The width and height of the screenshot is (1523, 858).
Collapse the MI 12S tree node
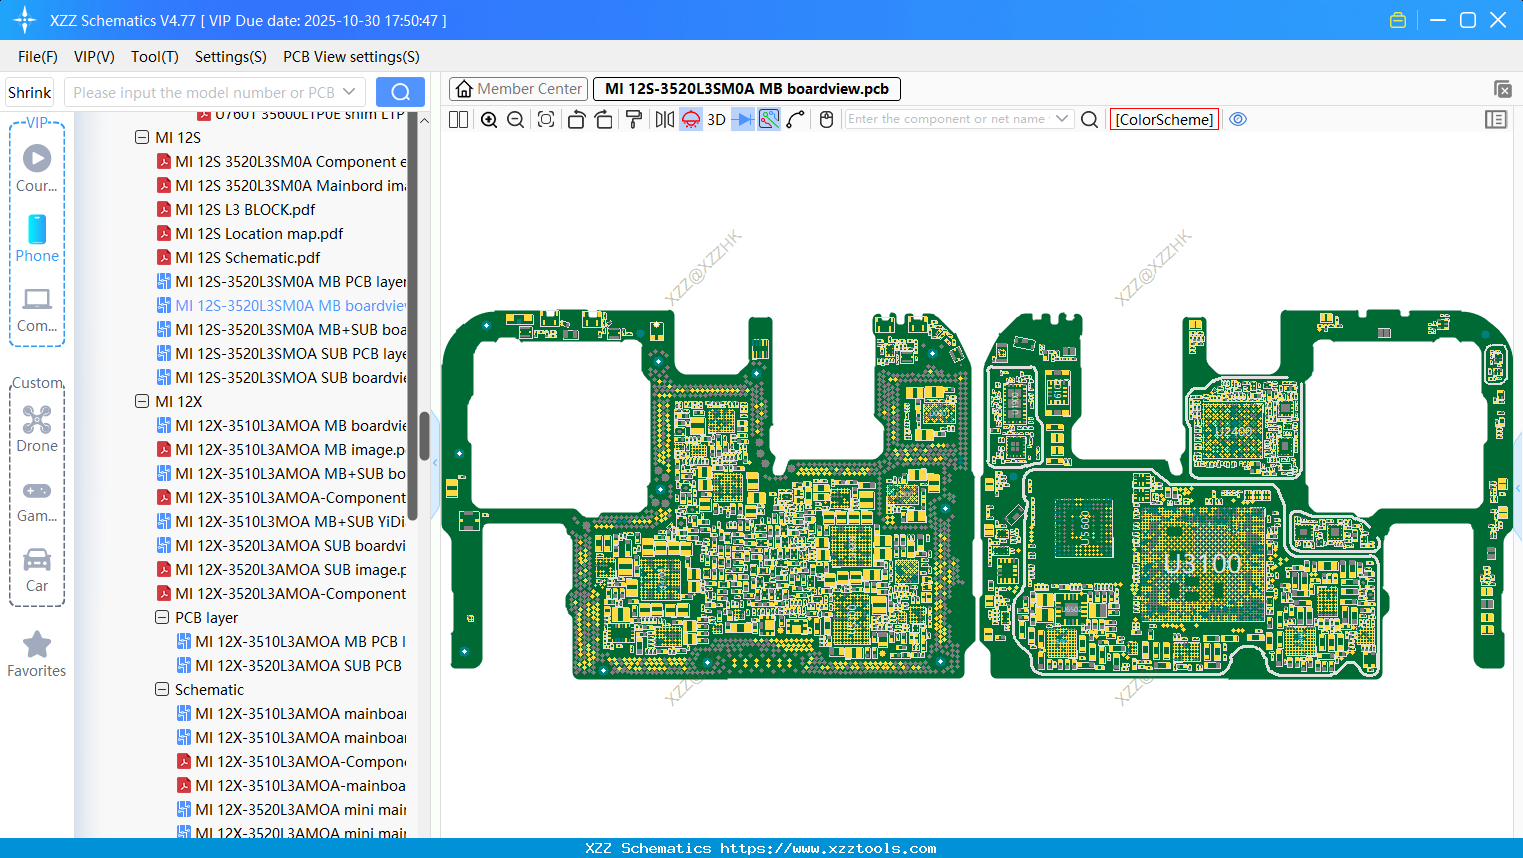[x=142, y=137]
